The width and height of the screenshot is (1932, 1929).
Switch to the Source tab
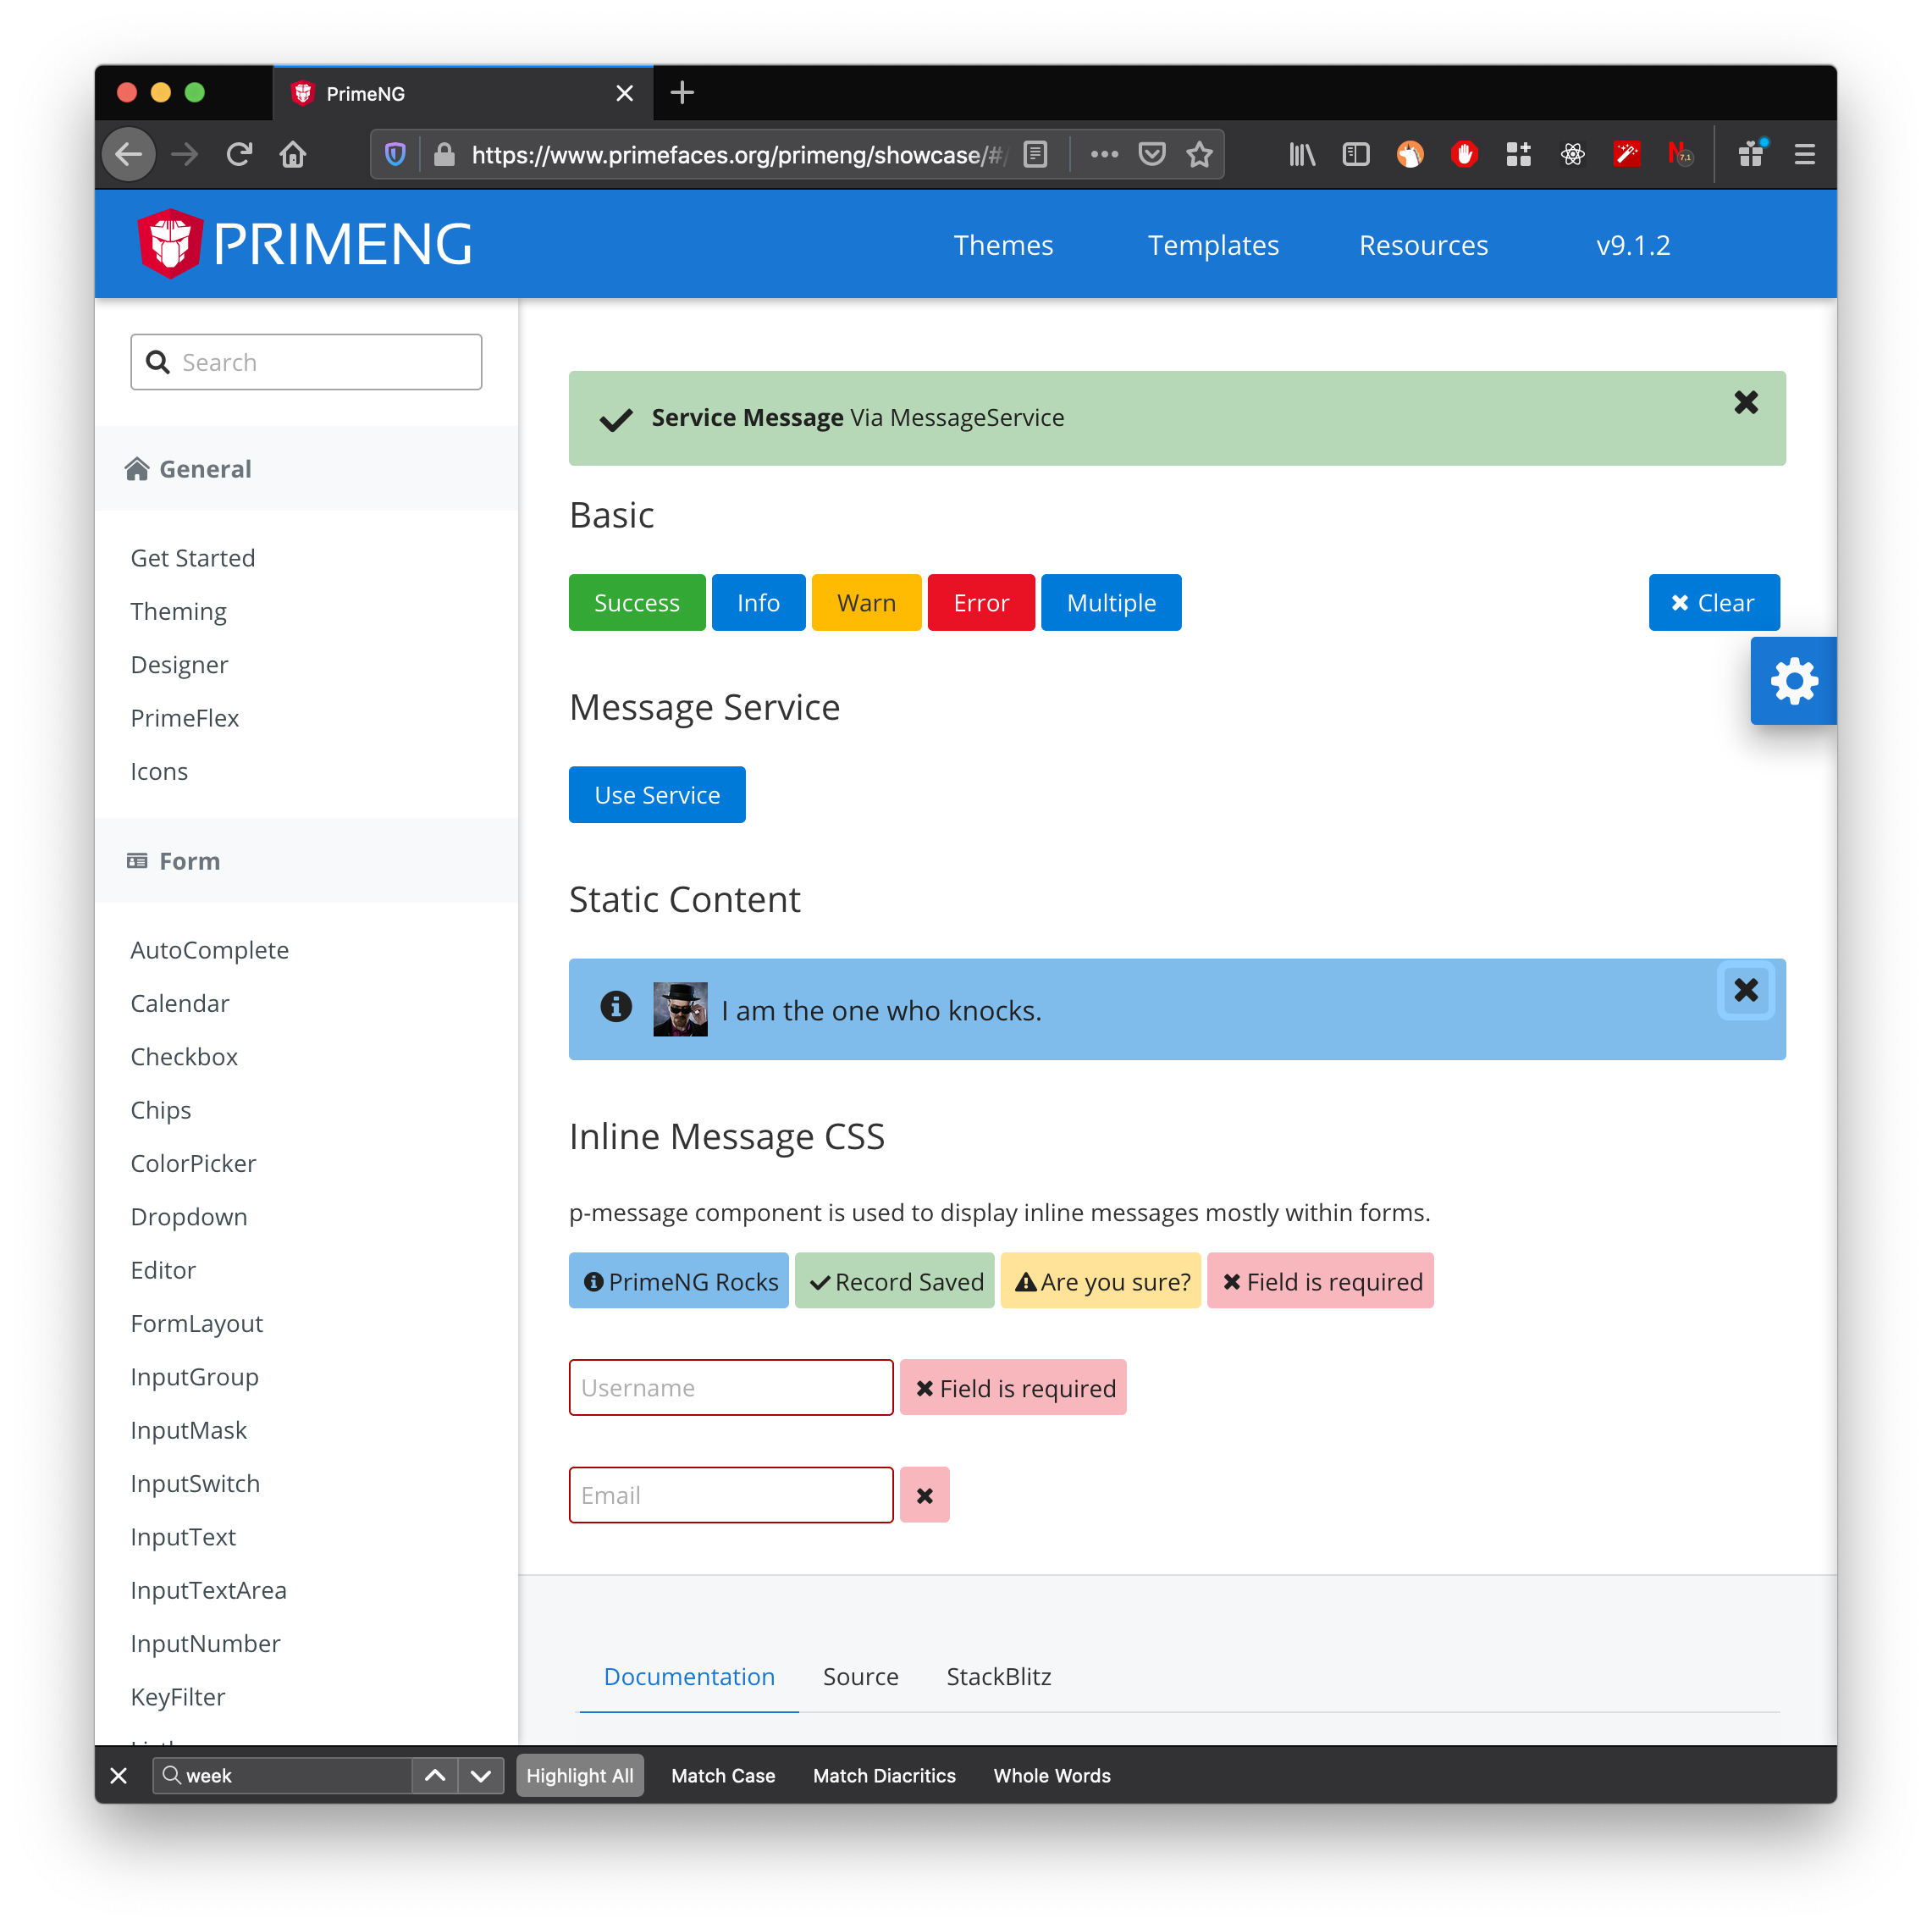tap(859, 1676)
